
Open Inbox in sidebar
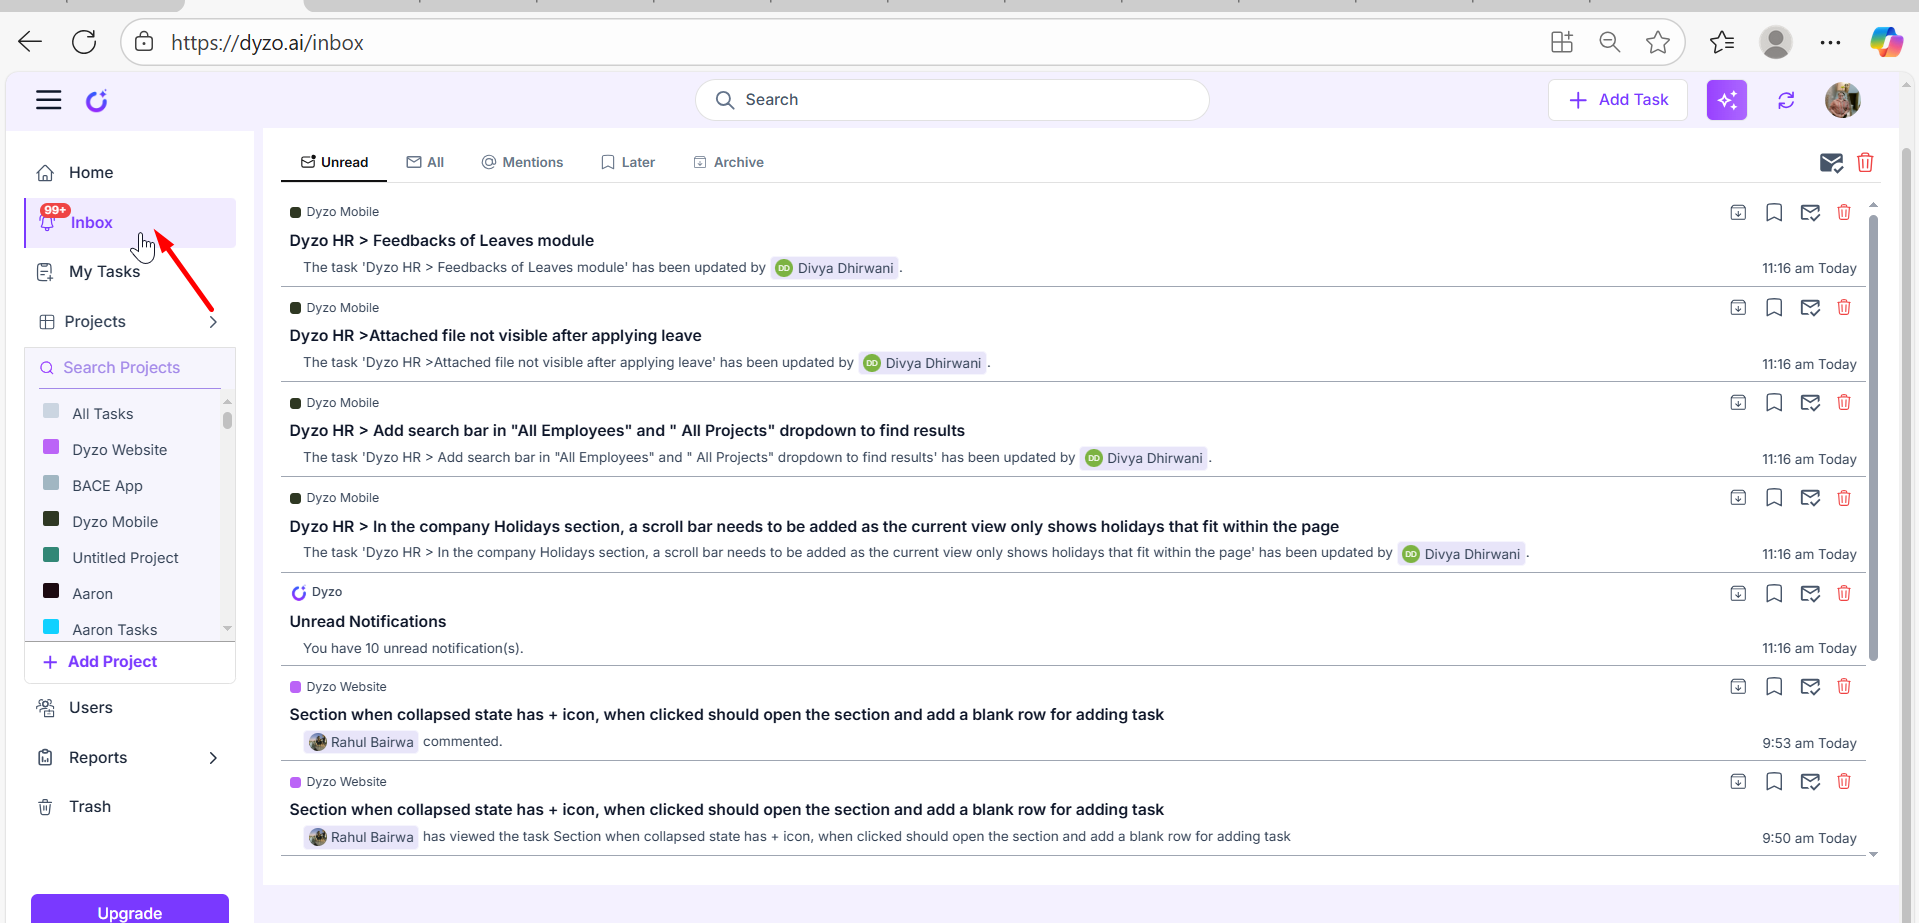coord(130,223)
